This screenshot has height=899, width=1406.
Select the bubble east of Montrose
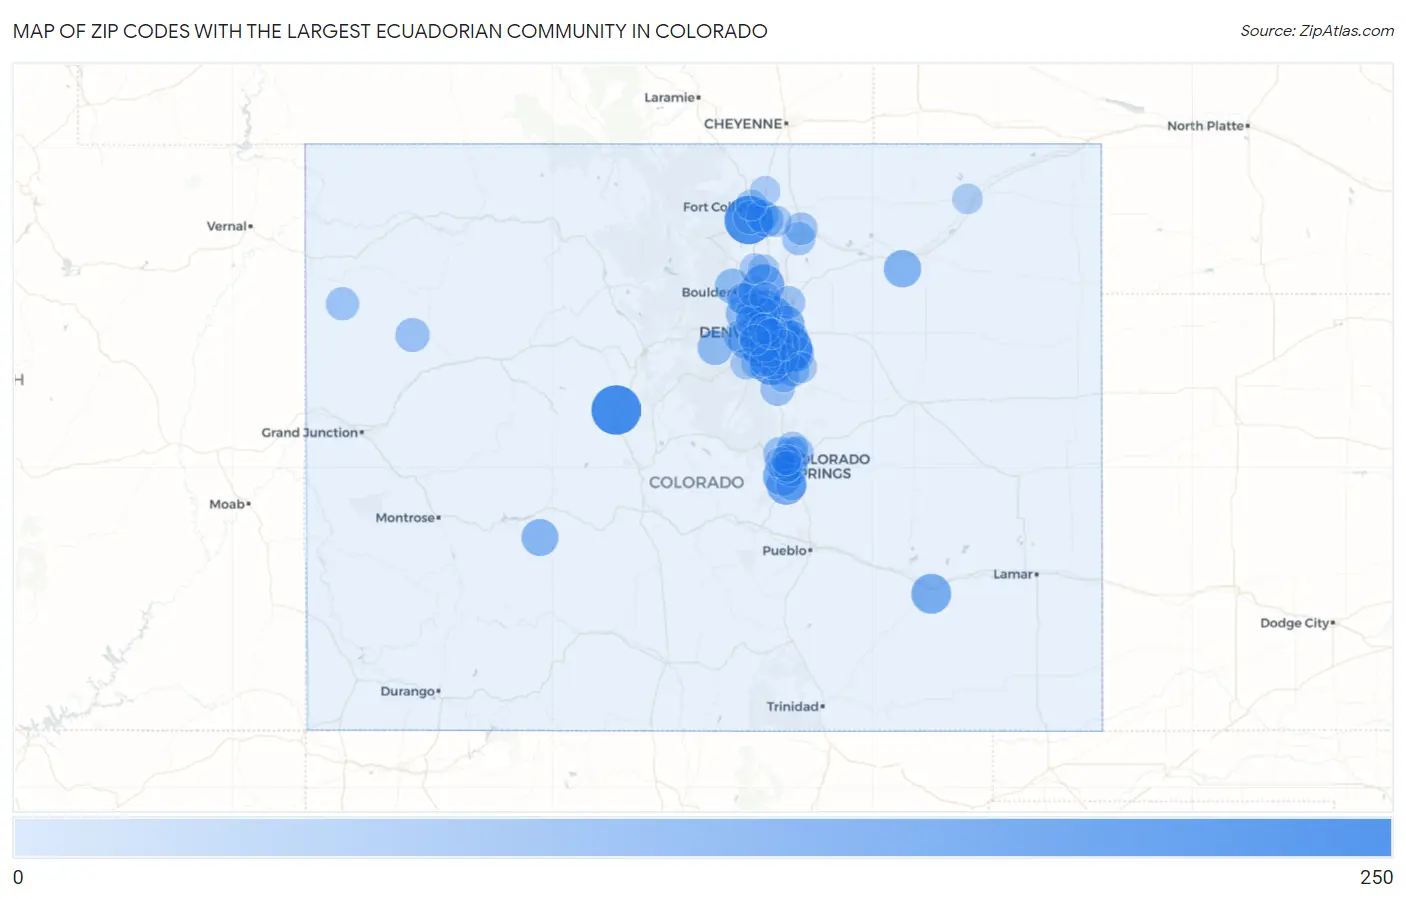pos(540,538)
